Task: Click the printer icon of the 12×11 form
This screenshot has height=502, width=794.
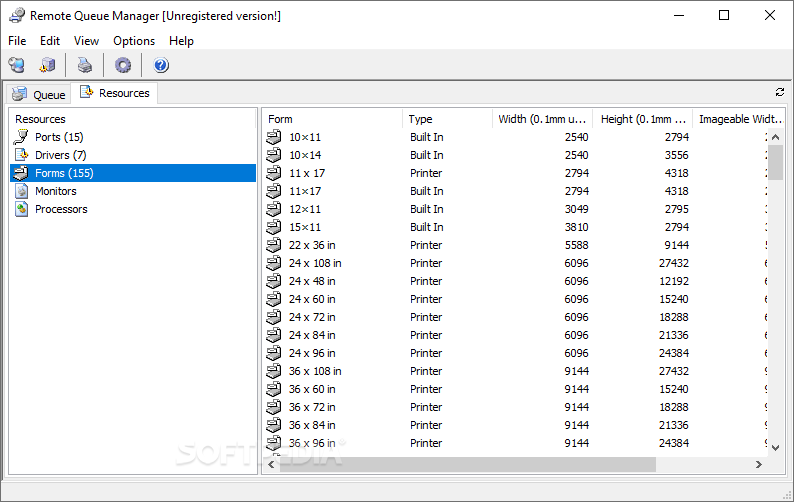Action: point(273,209)
